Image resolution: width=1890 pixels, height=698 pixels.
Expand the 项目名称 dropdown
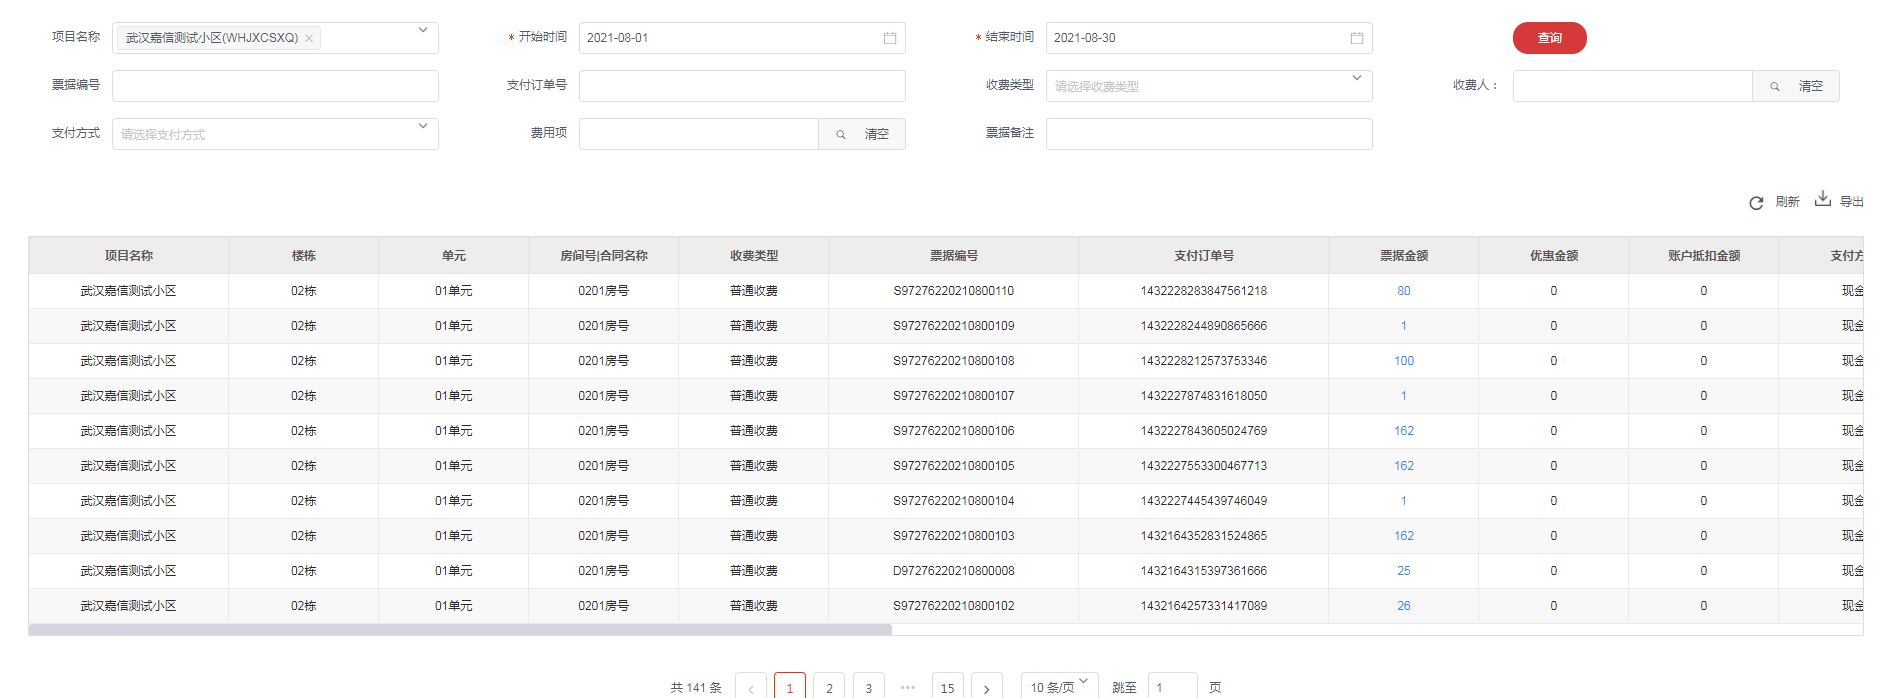coord(422,31)
